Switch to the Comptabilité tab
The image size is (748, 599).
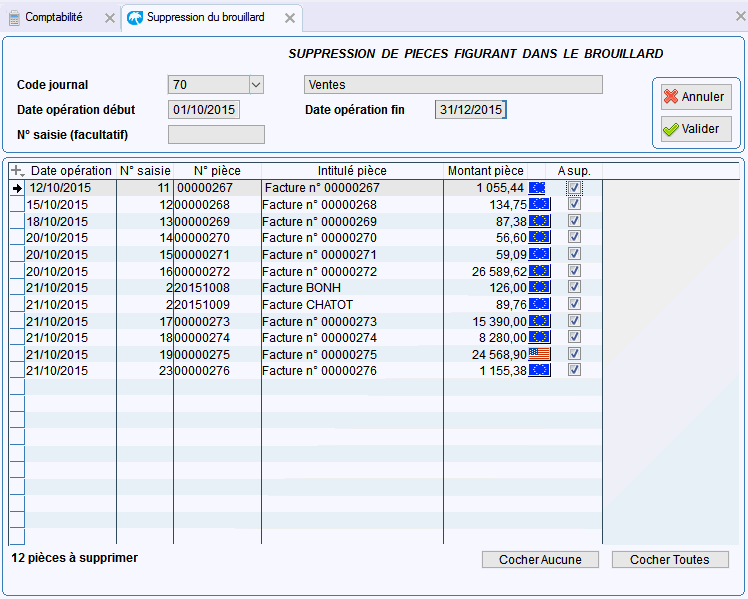click(x=53, y=17)
